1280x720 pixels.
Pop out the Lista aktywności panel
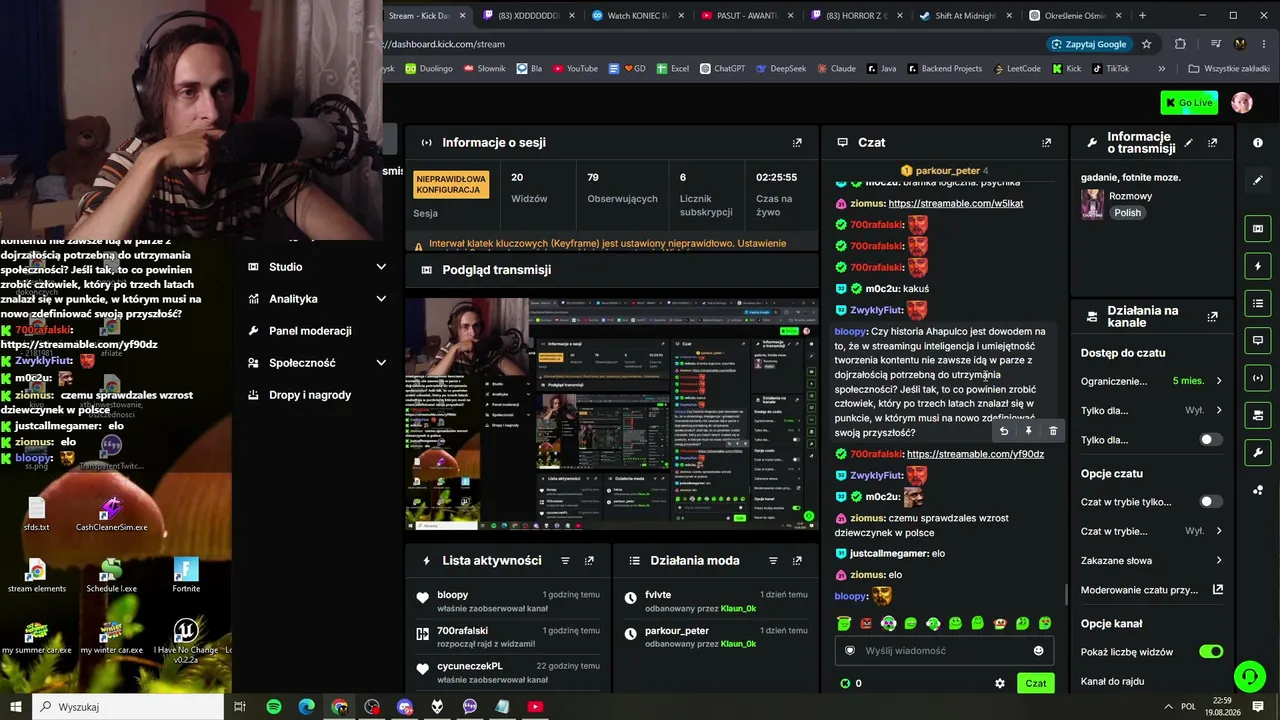tap(589, 561)
